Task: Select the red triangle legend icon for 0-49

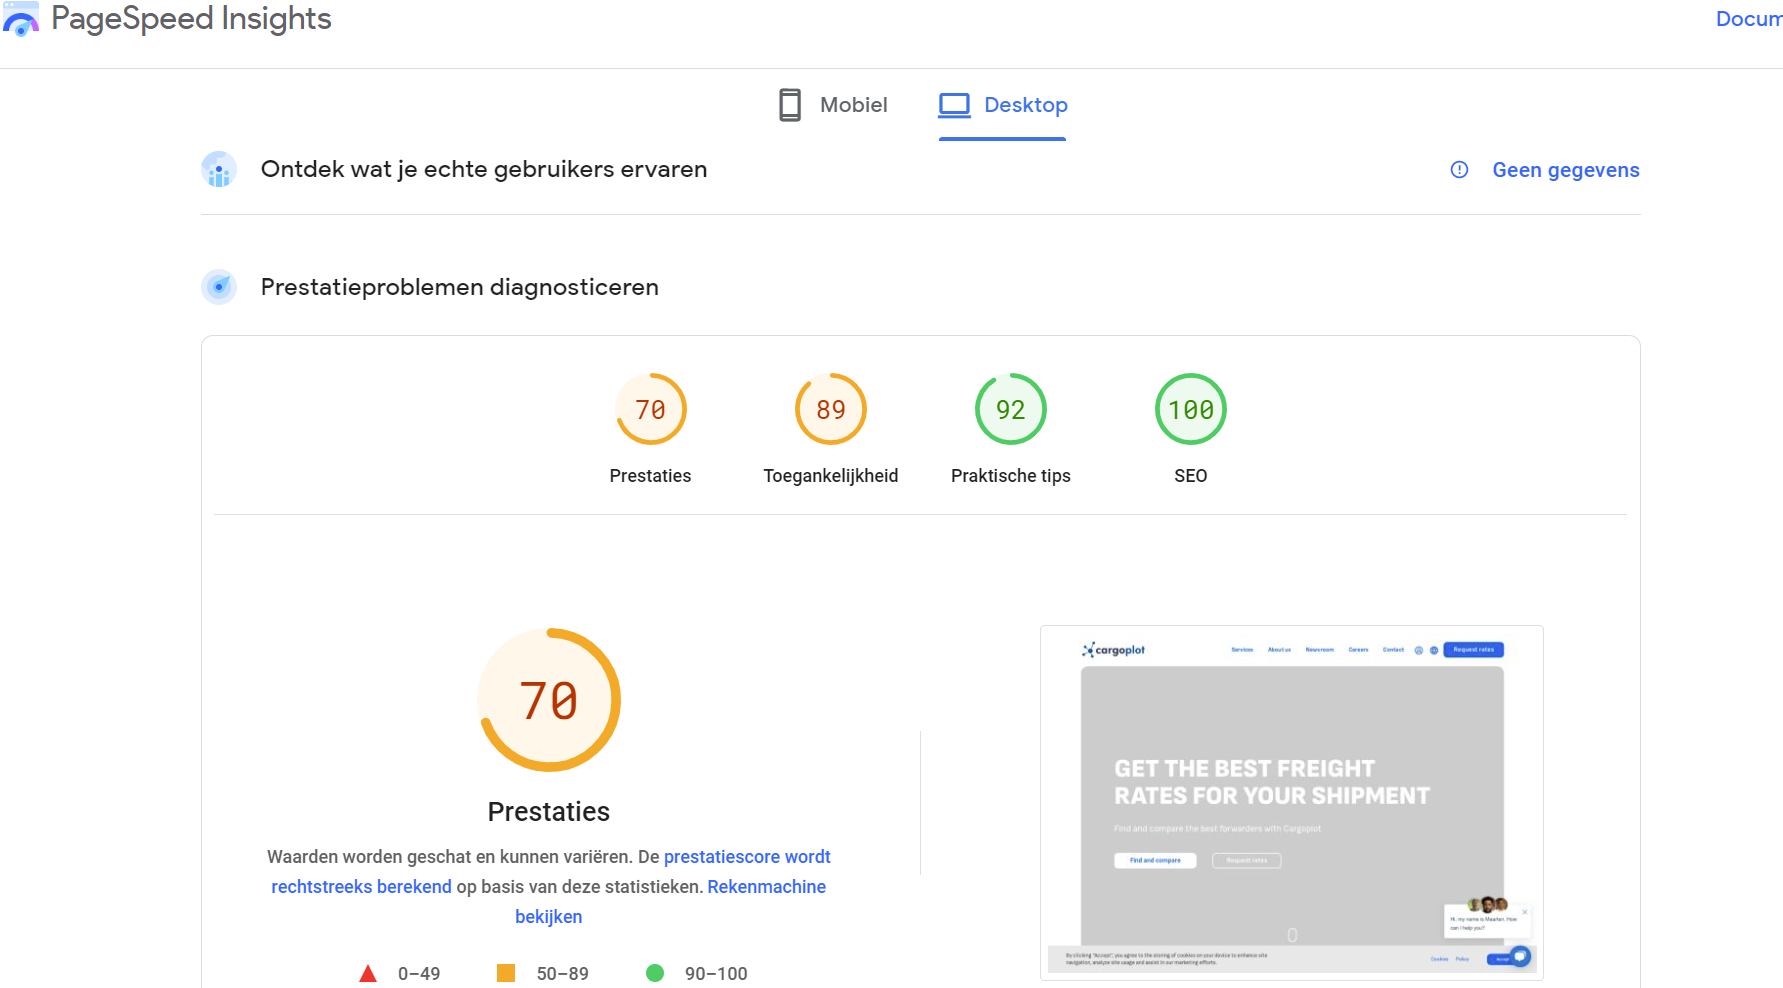Action: tap(369, 971)
